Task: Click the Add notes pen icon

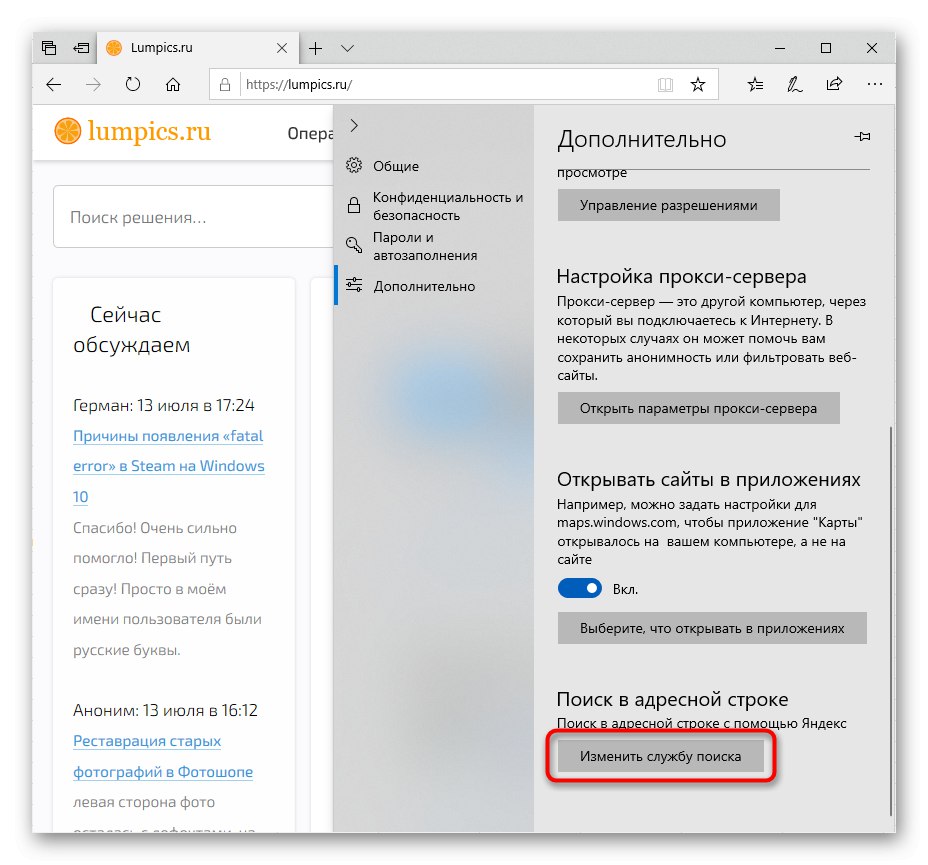Action: point(795,85)
